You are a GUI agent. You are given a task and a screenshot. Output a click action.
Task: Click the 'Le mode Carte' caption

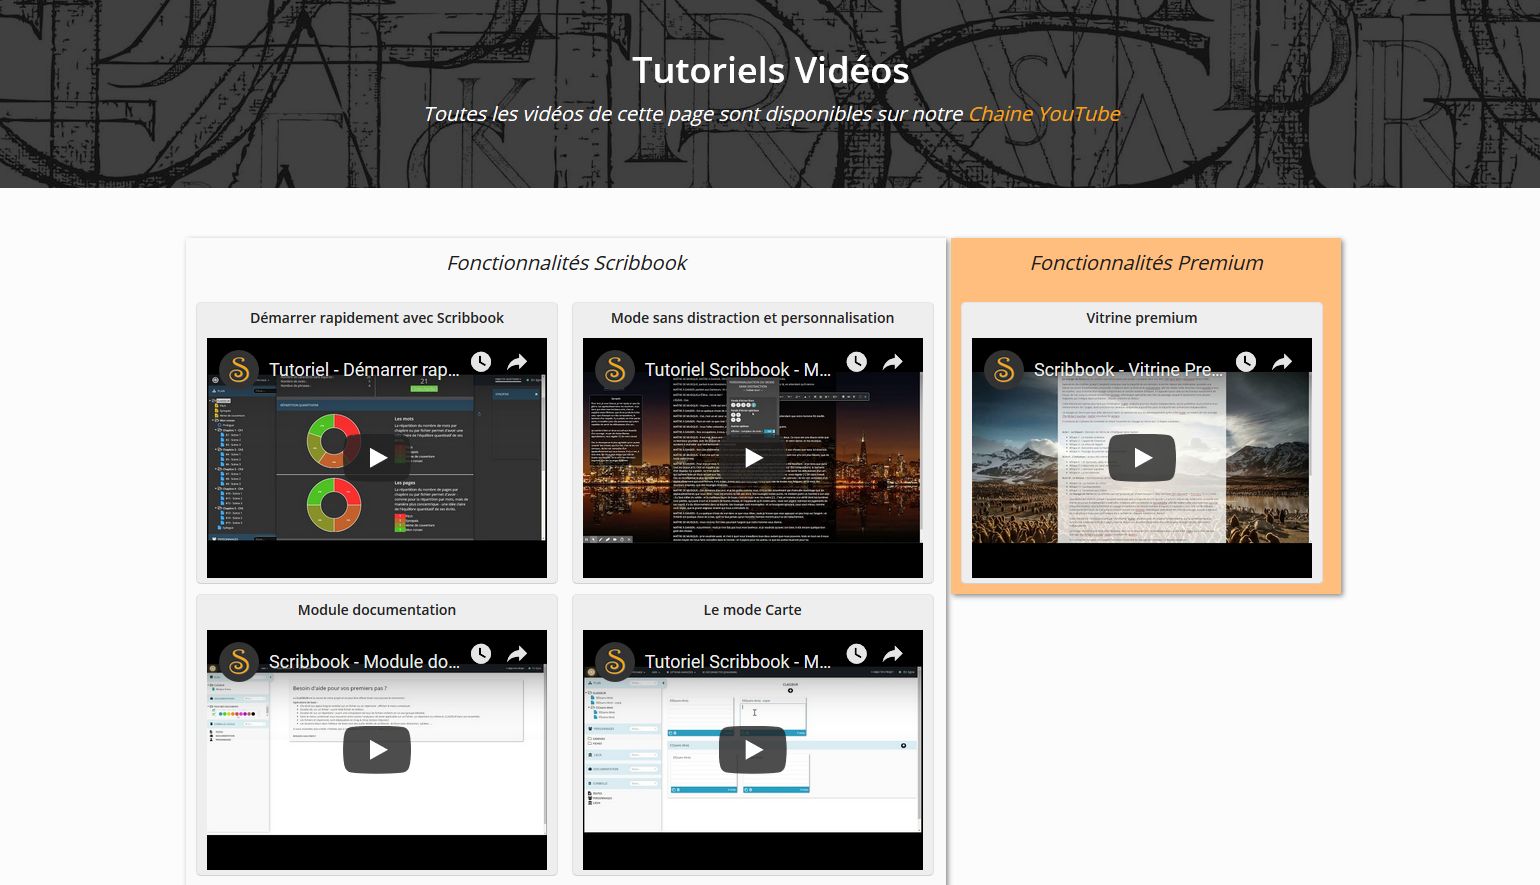[x=753, y=610]
